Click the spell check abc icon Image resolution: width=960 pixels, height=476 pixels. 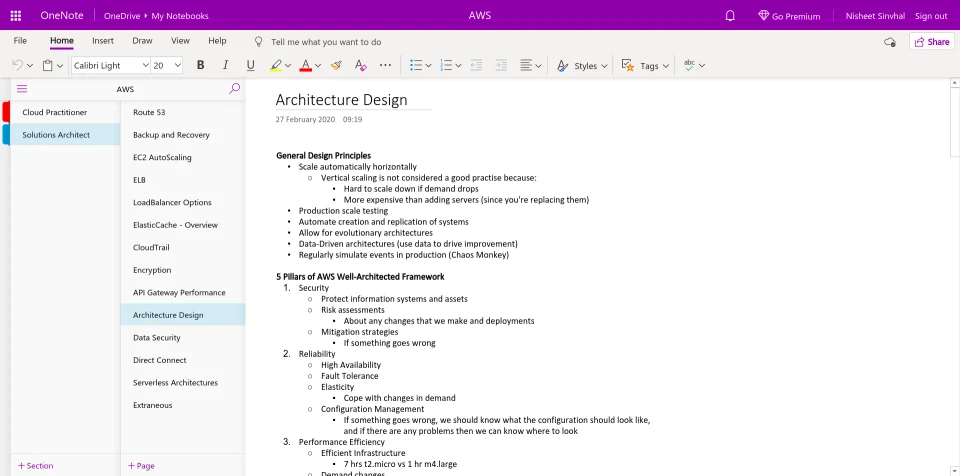click(x=689, y=65)
